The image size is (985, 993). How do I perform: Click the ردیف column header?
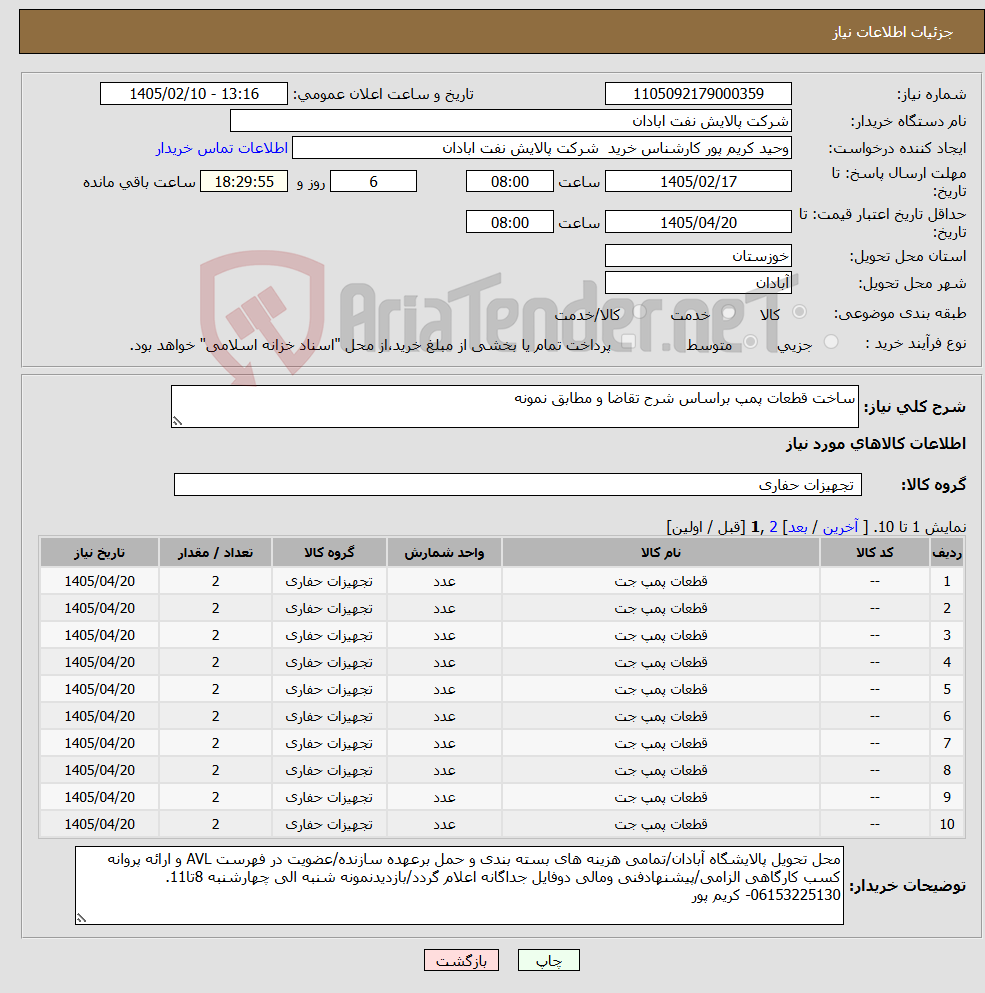pyautogui.click(x=947, y=552)
